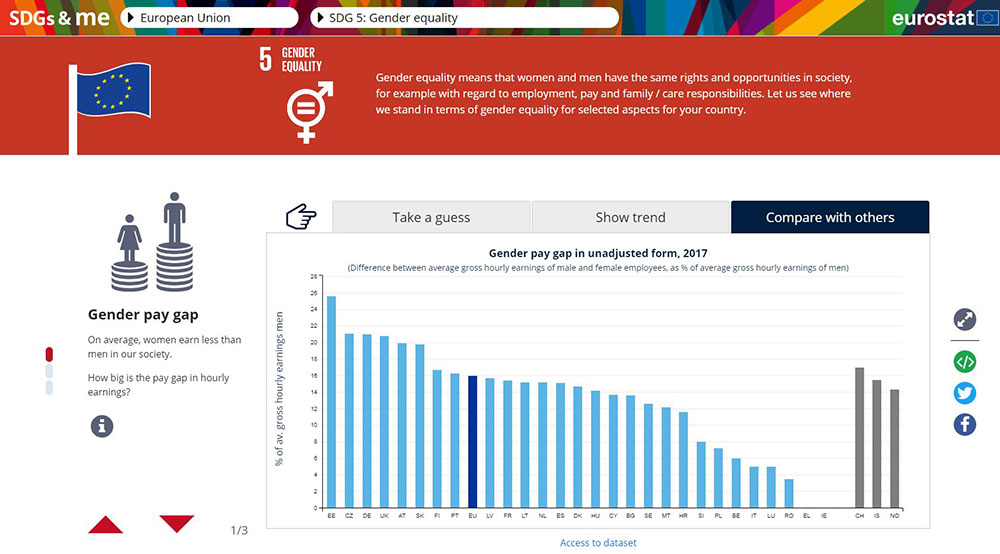The width and height of the screenshot is (1000, 554).
Task: Share chart via Twitter icon
Action: coord(964,393)
